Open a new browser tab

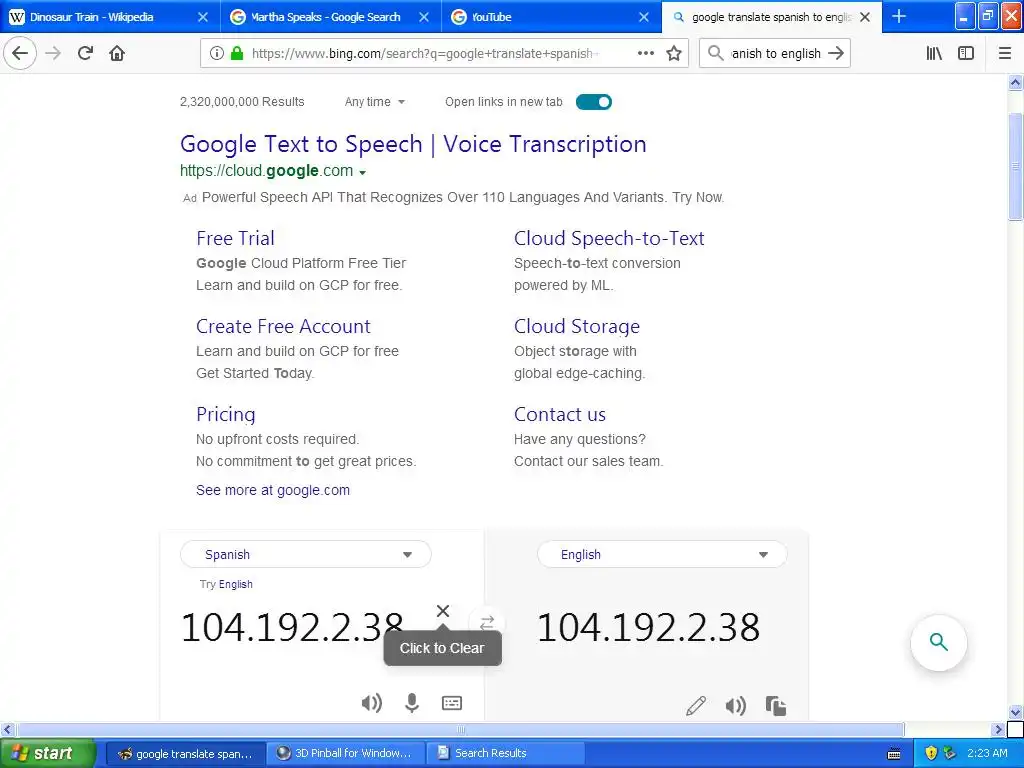click(899, 16)
